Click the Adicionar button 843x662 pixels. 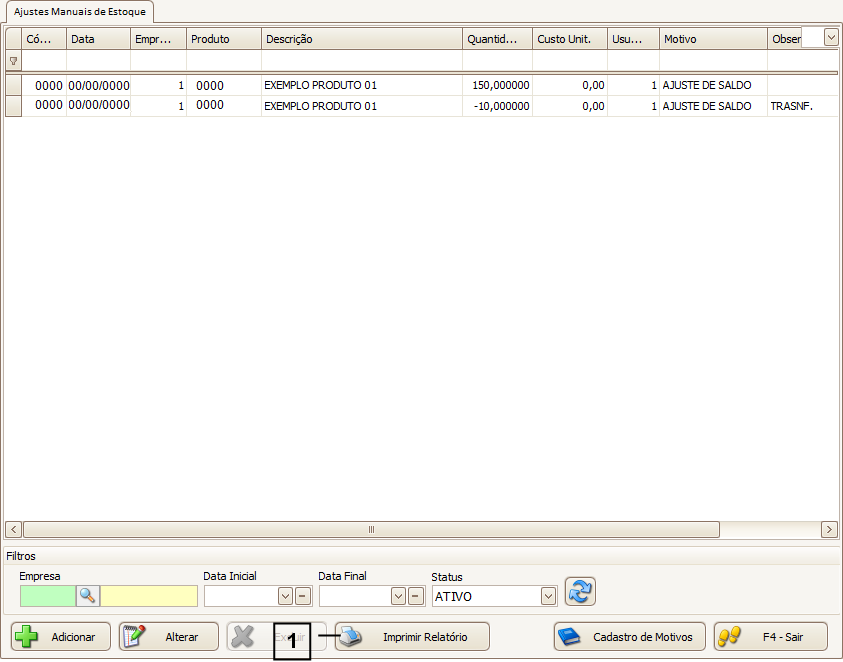pos(61,637)
